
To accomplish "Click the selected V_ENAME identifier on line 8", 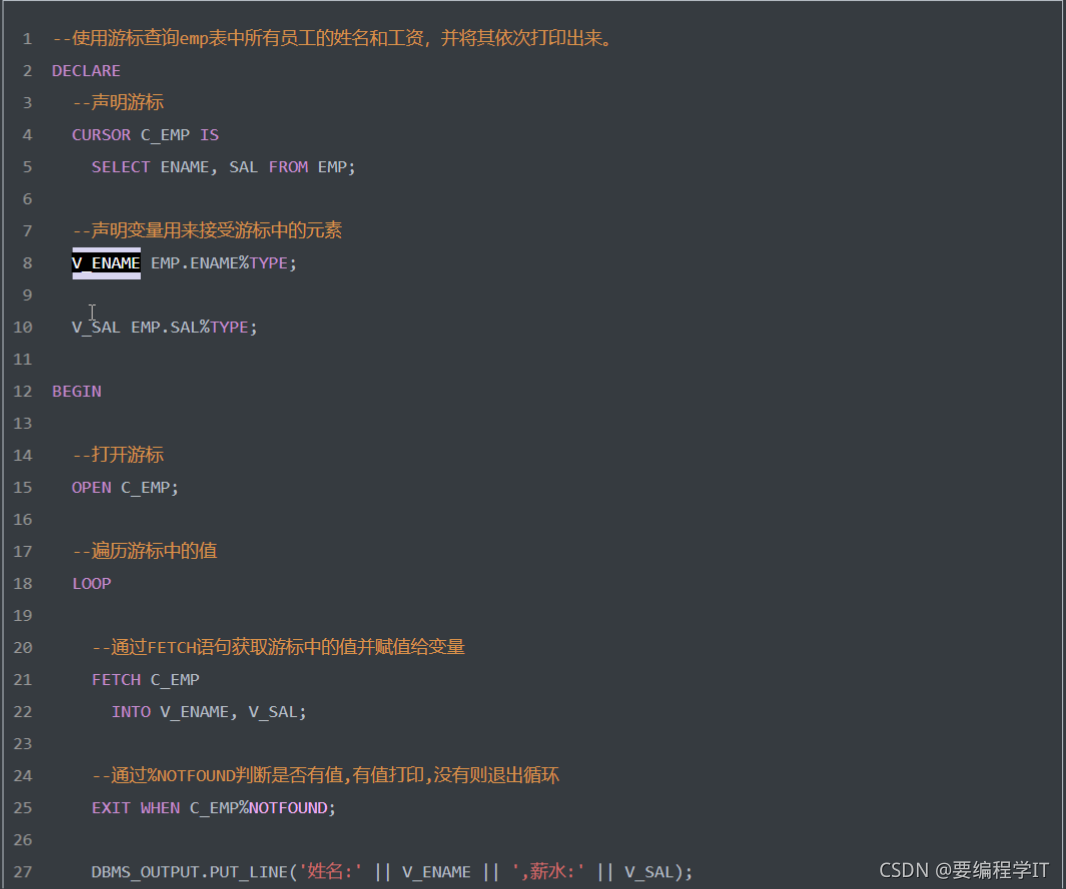I will 105,262.
